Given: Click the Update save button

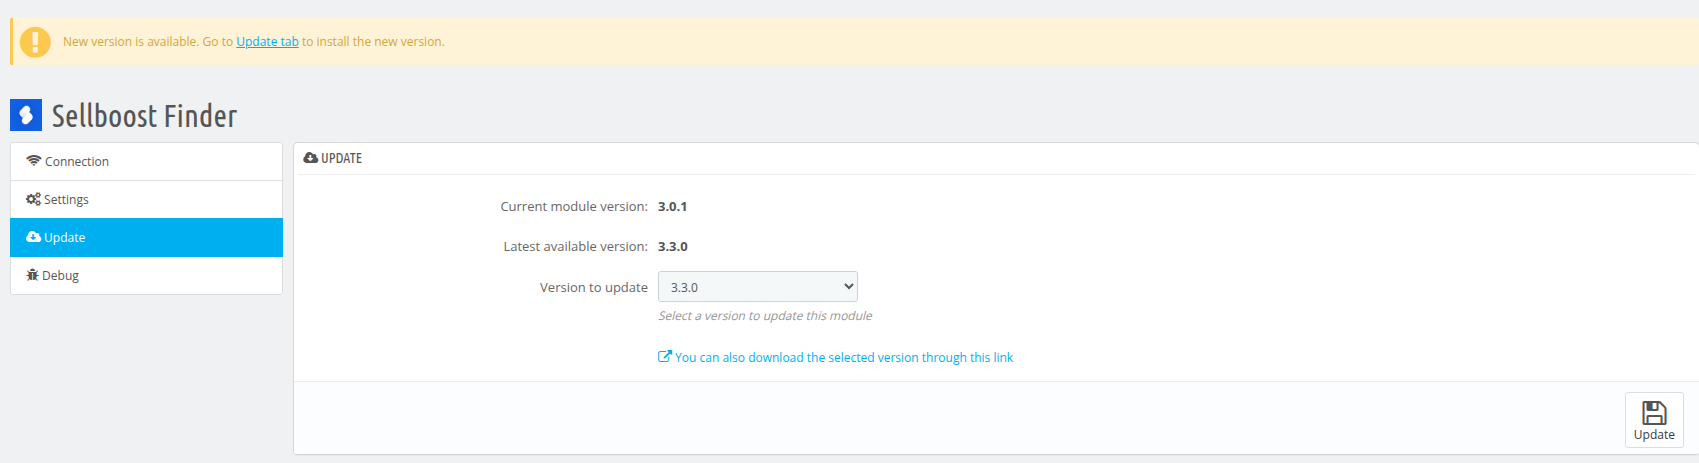Looking at the screenshot, I should [1654, 420].
